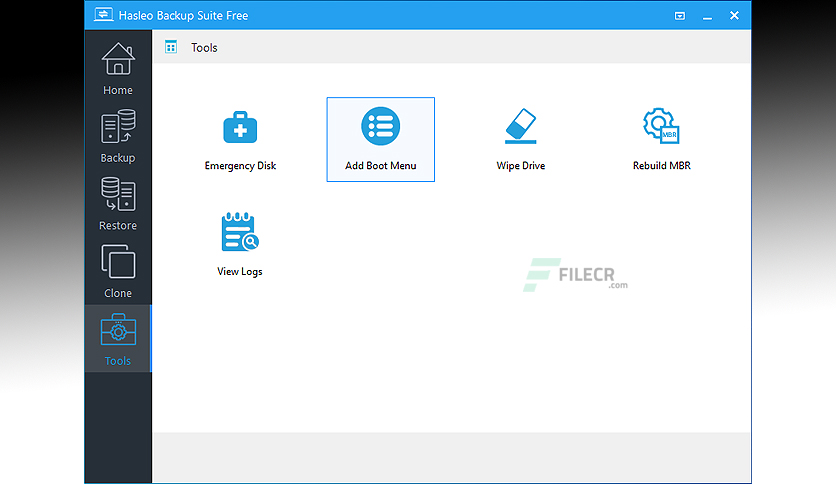This screenshot has width=836, height=484.
Task: Go to the Backup sidebar section
Action: 118,136
